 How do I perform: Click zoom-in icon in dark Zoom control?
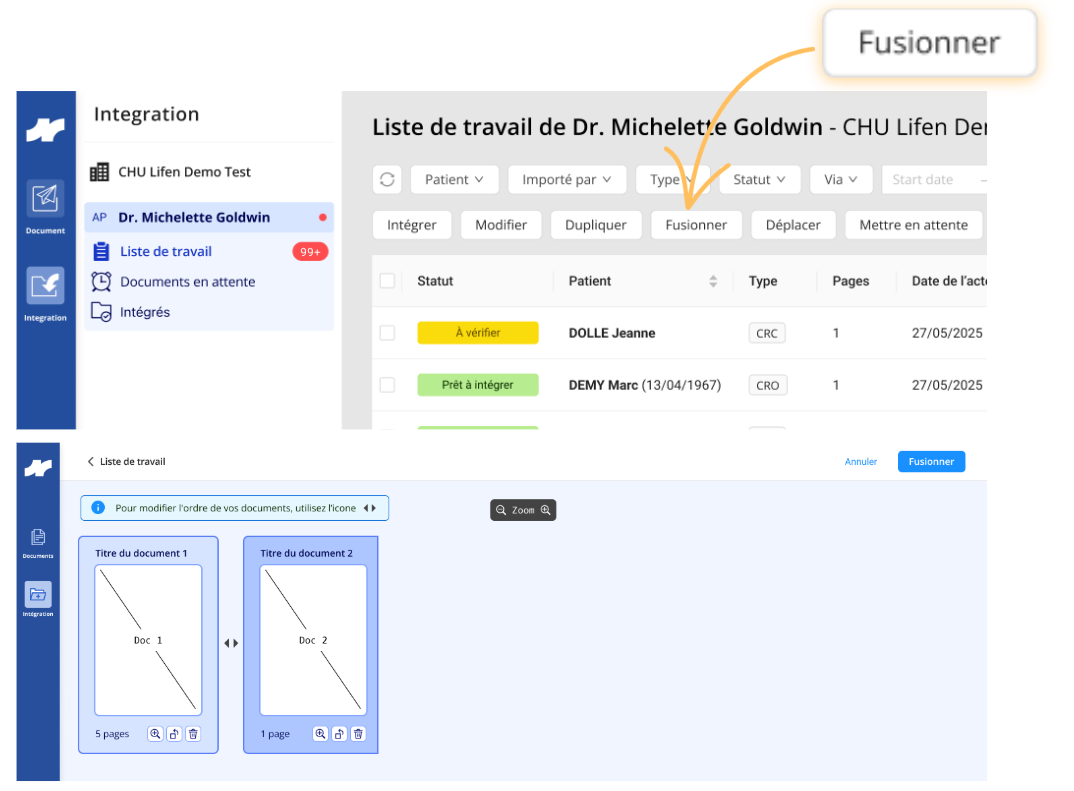point(546,510)
